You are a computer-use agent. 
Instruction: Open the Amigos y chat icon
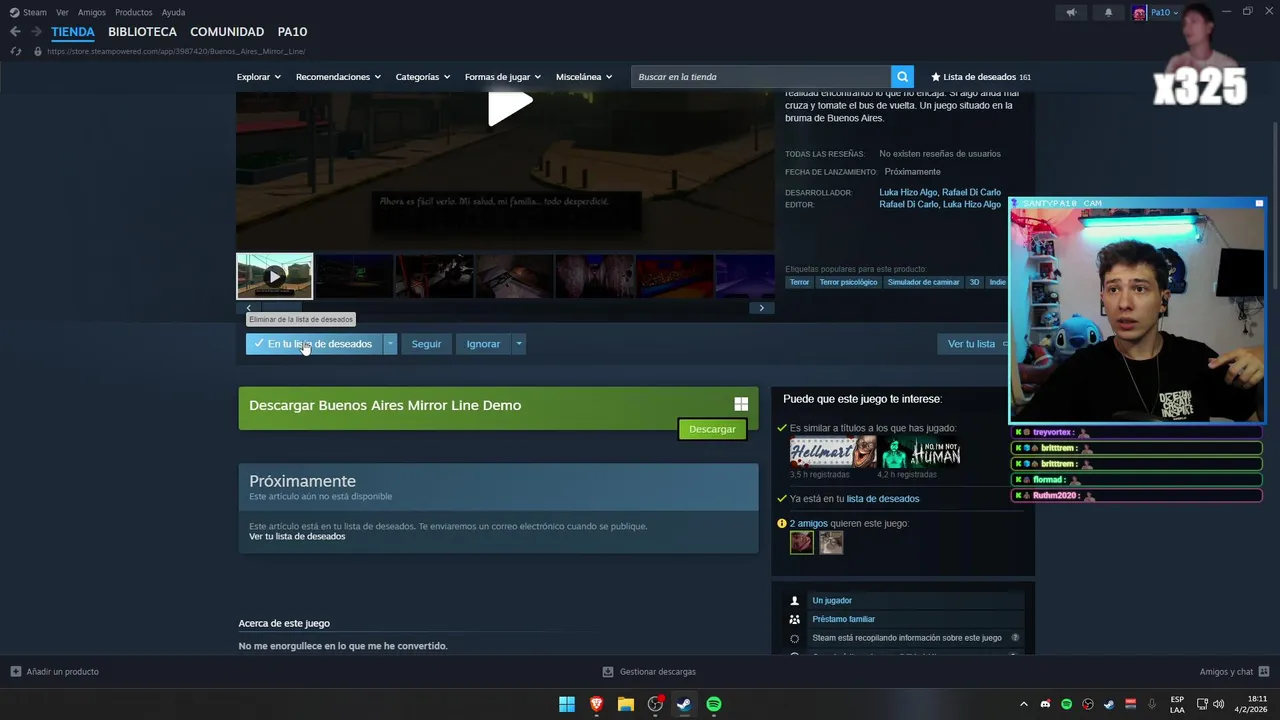pyautogui.click(x=1264, y=671)
